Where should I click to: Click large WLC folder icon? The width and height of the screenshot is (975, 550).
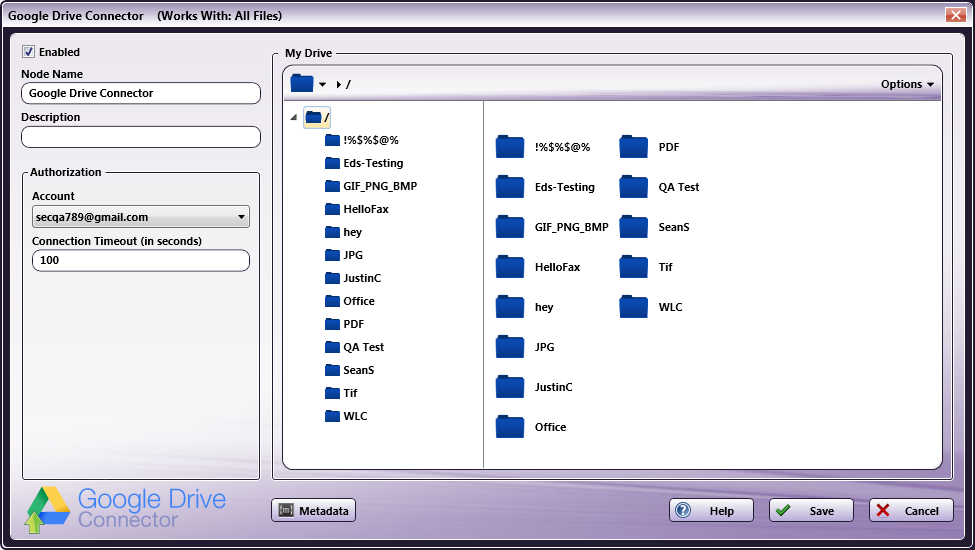point(634,306)
